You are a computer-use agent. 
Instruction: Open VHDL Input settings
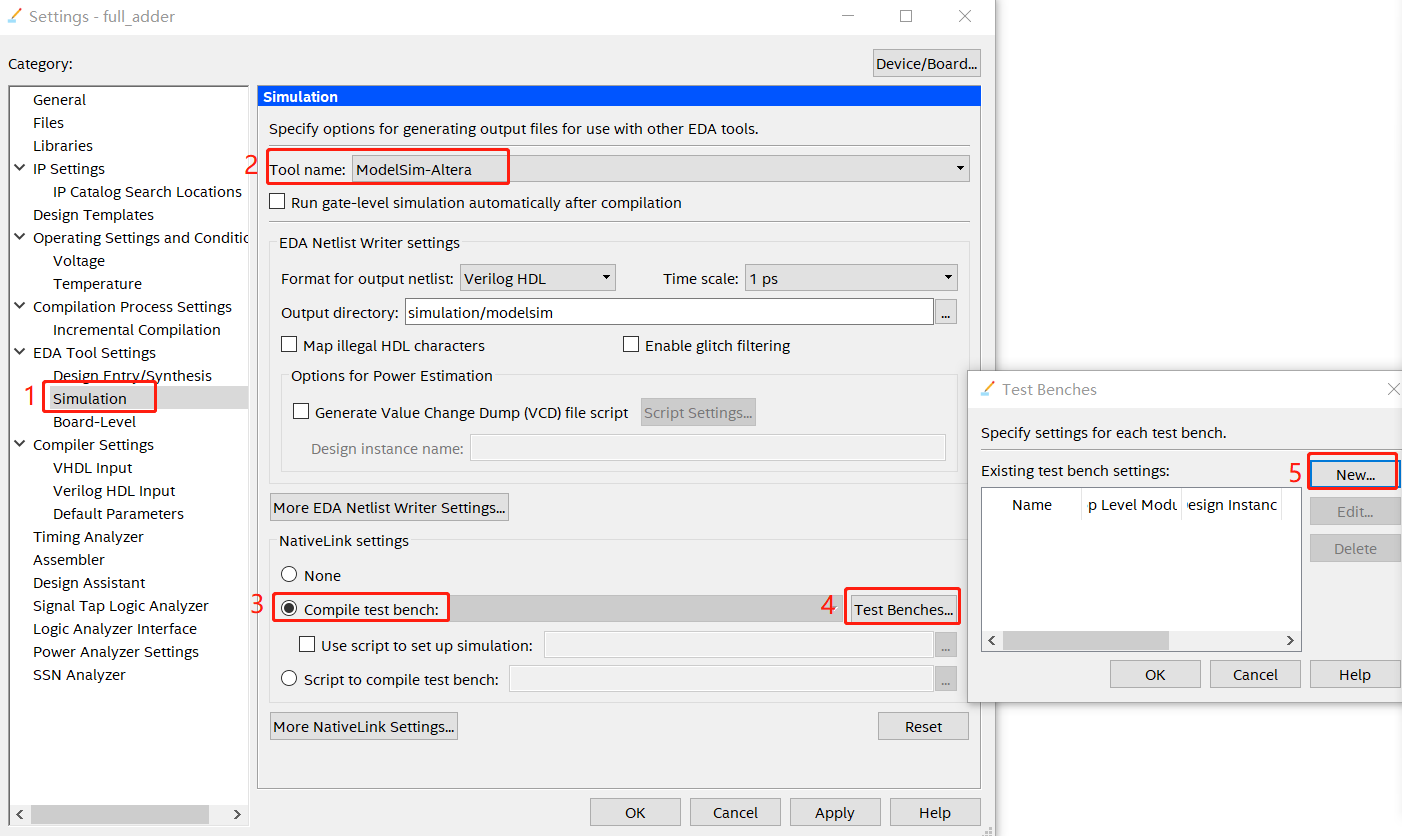92,468
